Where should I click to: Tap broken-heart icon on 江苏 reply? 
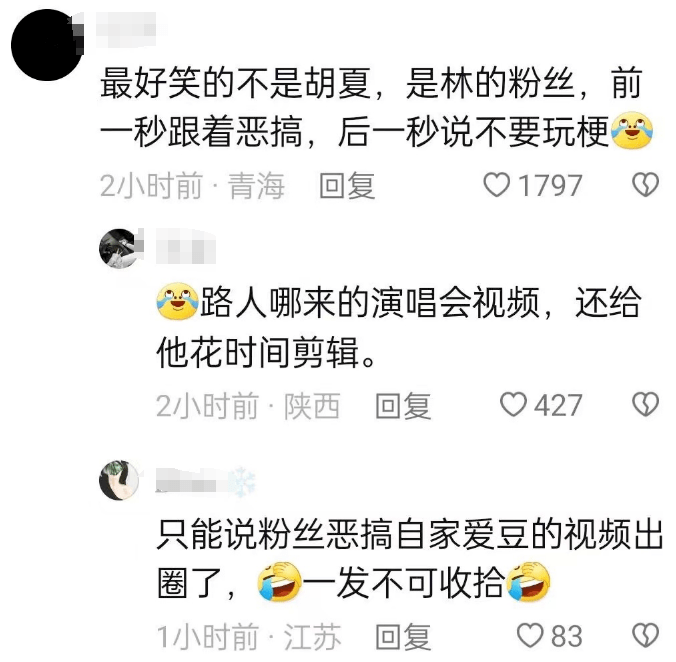[x=645, y=635]
